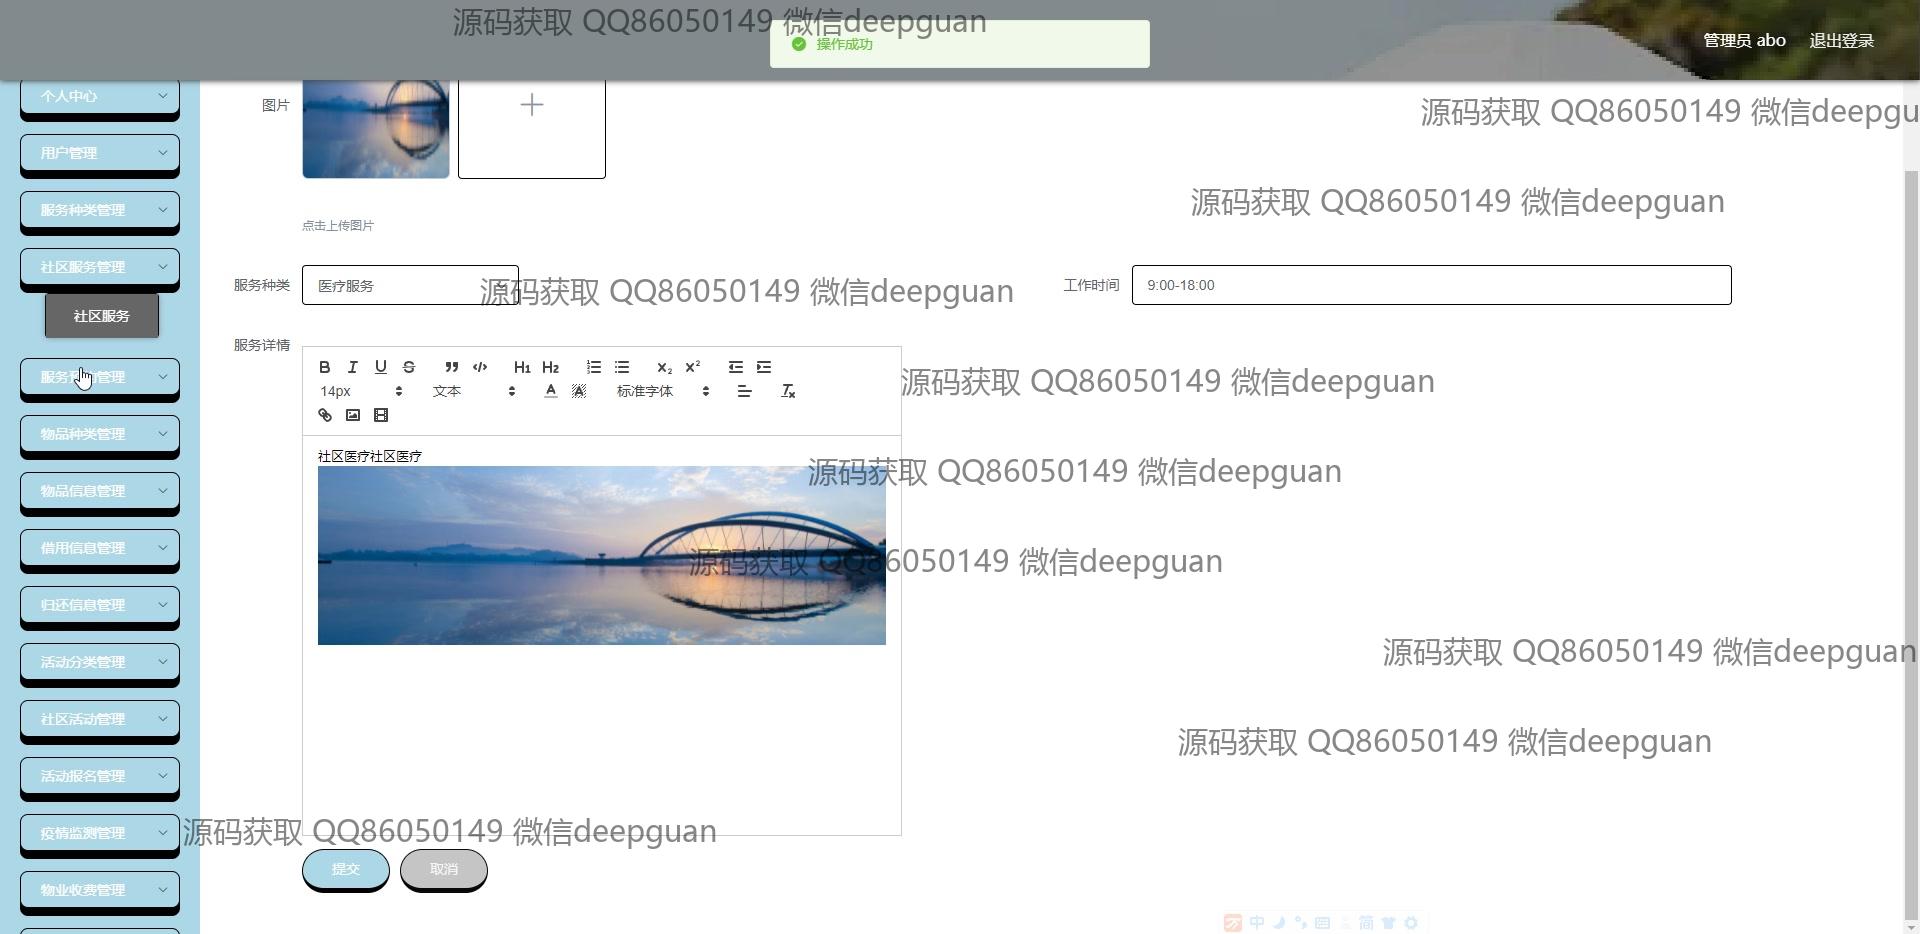This screenshot has height=934, width=1920.
Task: Click the 工作时间 input field
Action: click(x=1431, y=285)
